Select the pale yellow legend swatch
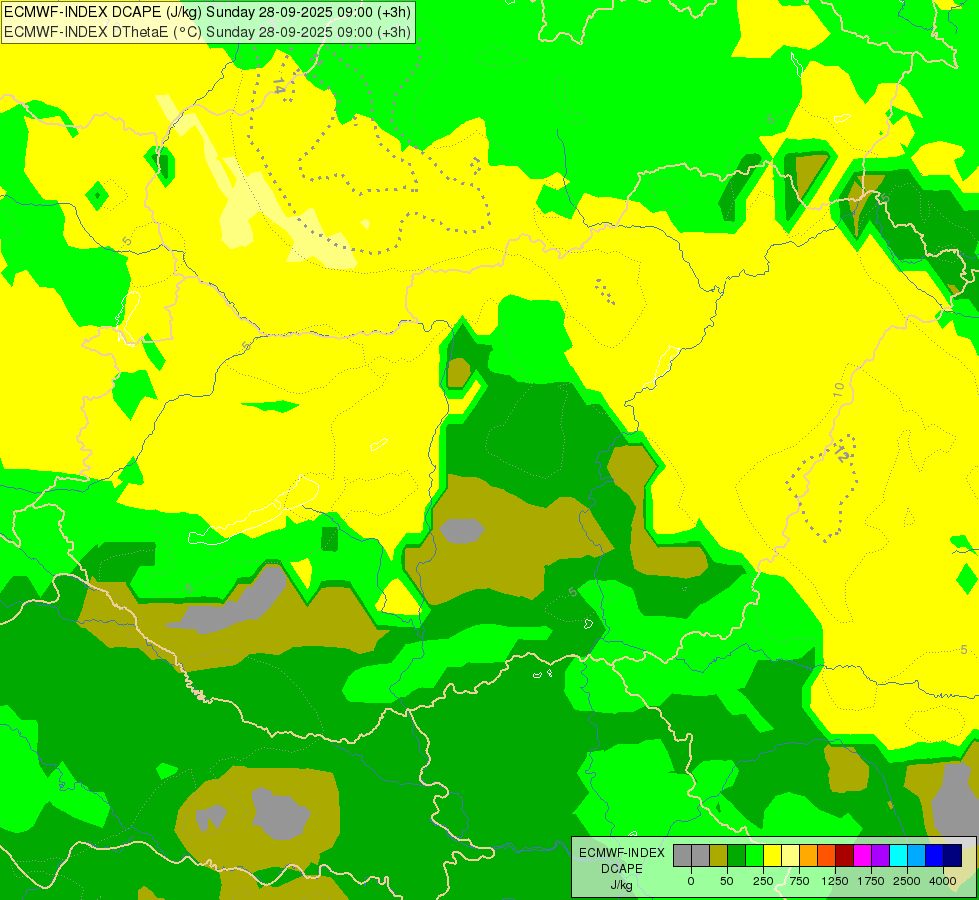The height and width of the screenshot is (900, 979). (x=790, y=855)
